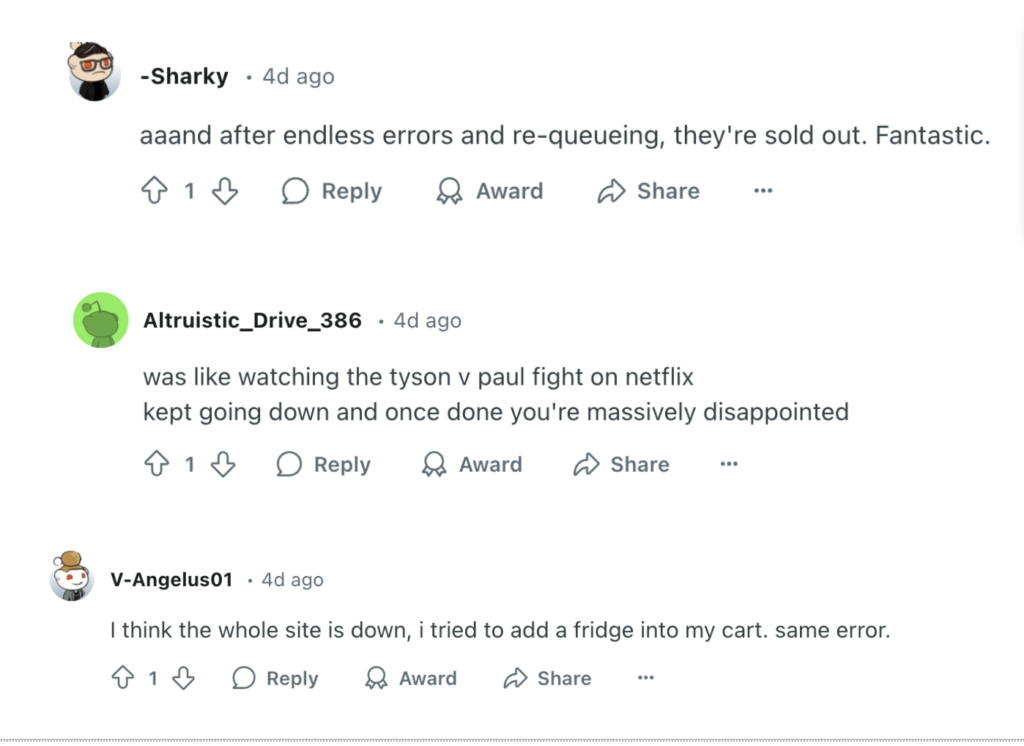Upvote Altruistic_Drive_386's tyson v paul comment

156,464
